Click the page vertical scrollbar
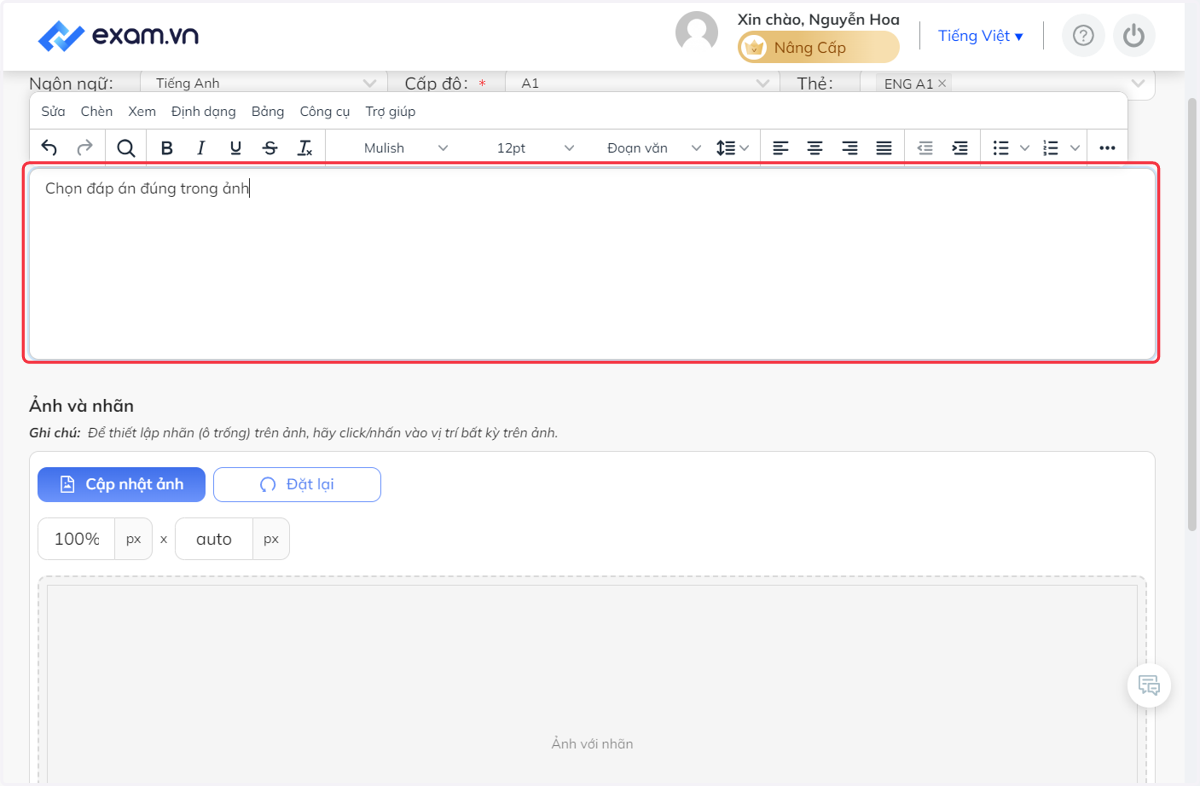1200x786 pixels. [x=1192, y=313]
